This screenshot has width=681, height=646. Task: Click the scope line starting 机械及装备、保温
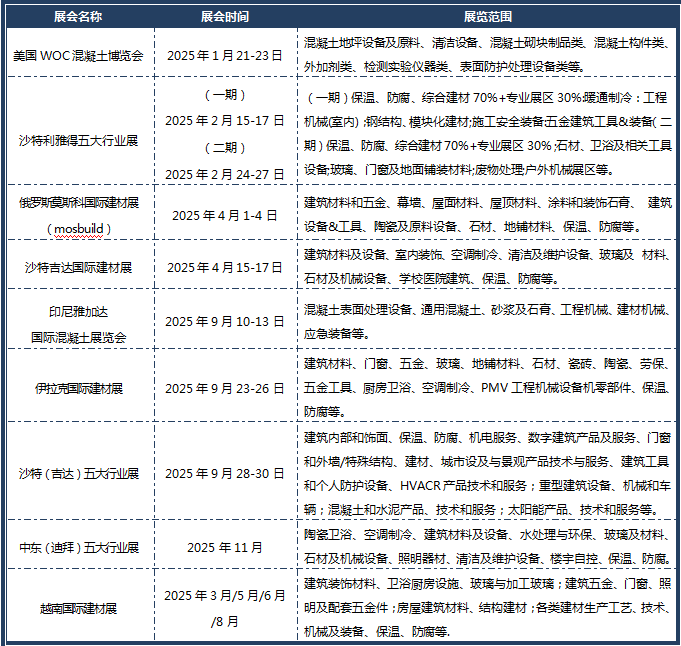tap(377, 631)
